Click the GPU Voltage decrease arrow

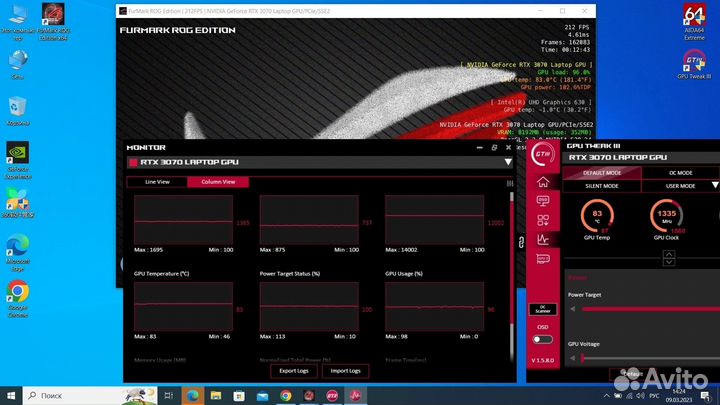pos(573,358)
